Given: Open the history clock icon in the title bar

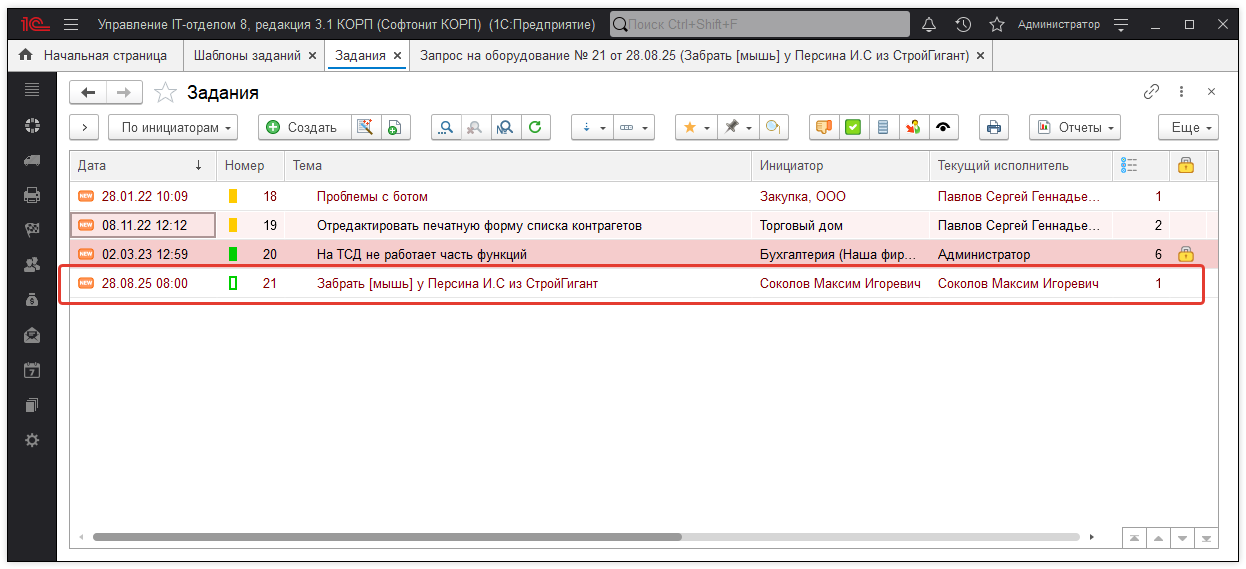Looking at the screenshot, I should point(962,24).
